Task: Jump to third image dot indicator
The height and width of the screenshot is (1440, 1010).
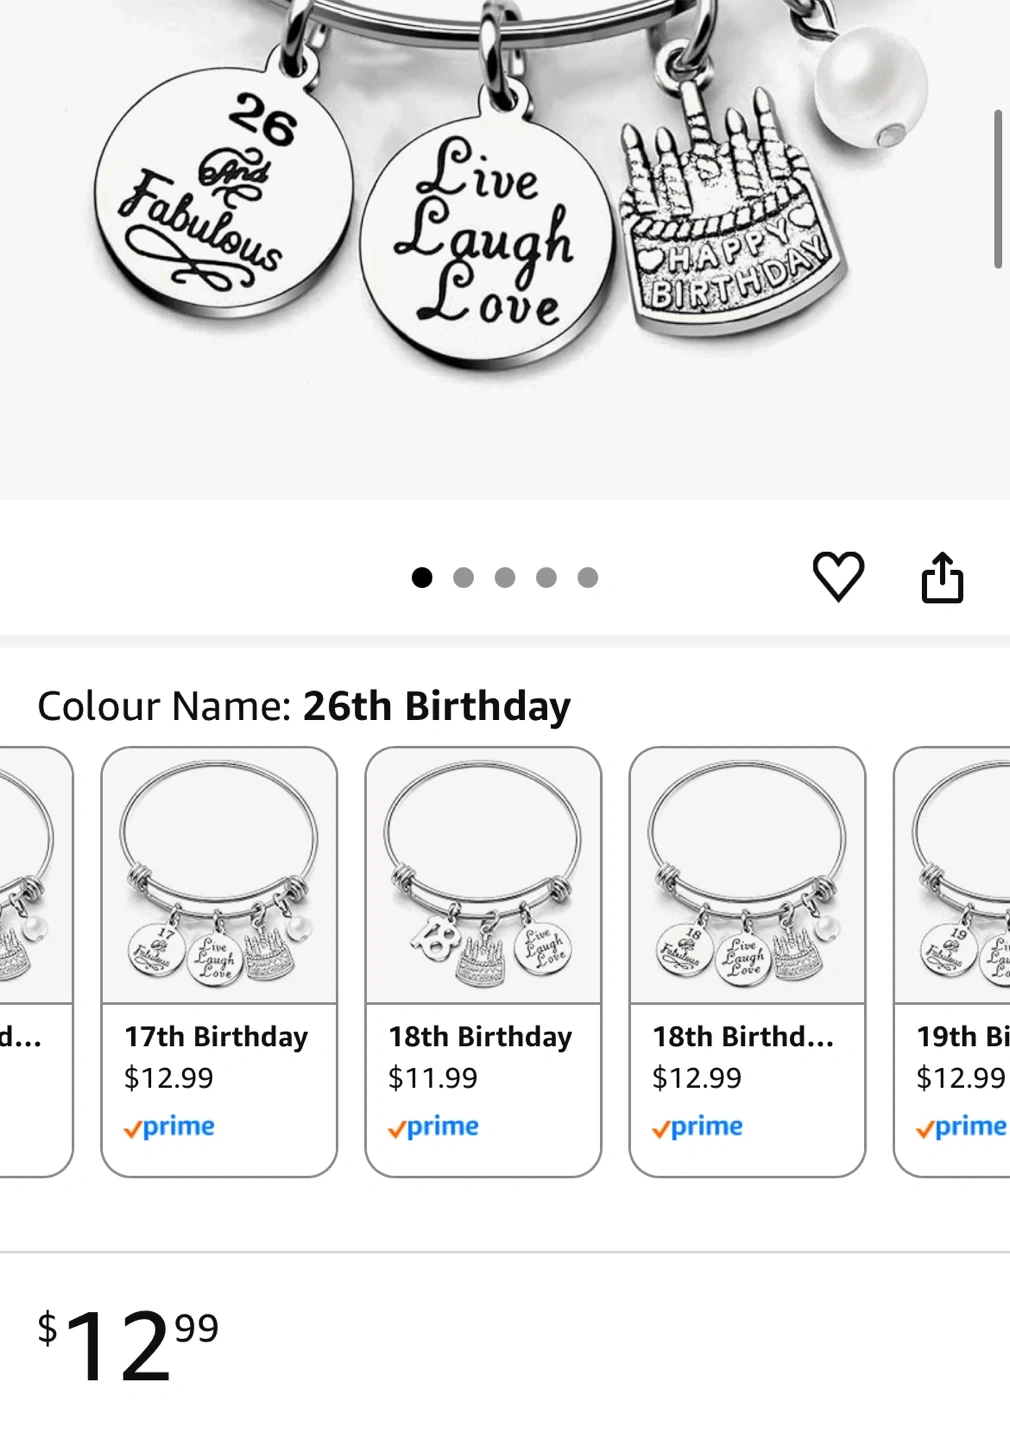Action: point(505,578)
